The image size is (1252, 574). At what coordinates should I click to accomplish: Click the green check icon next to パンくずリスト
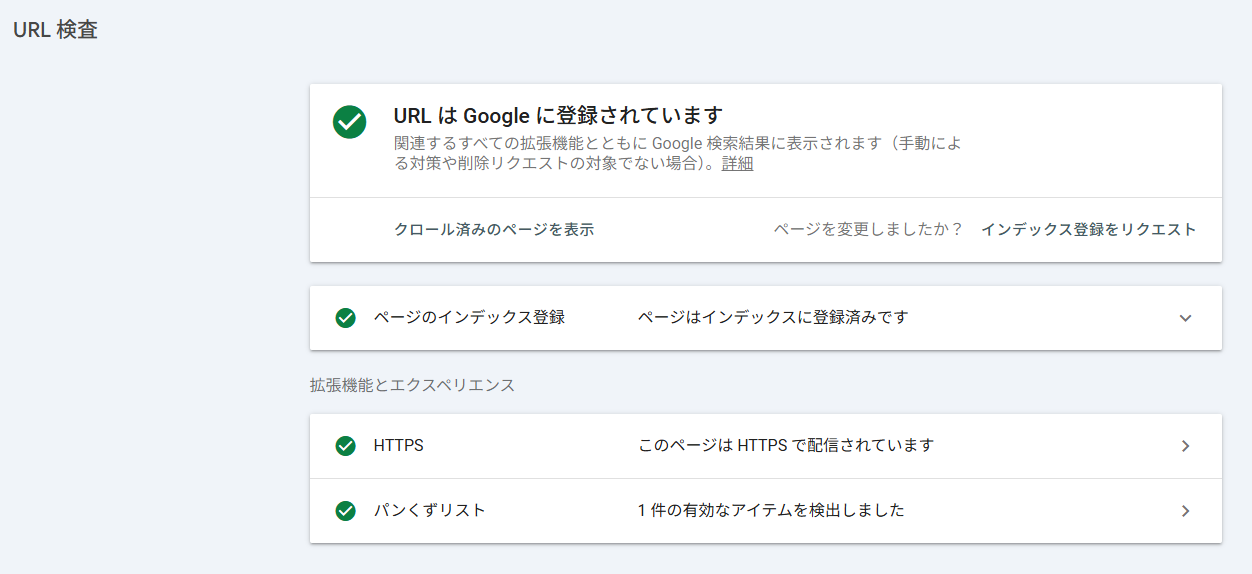[345, 511]
